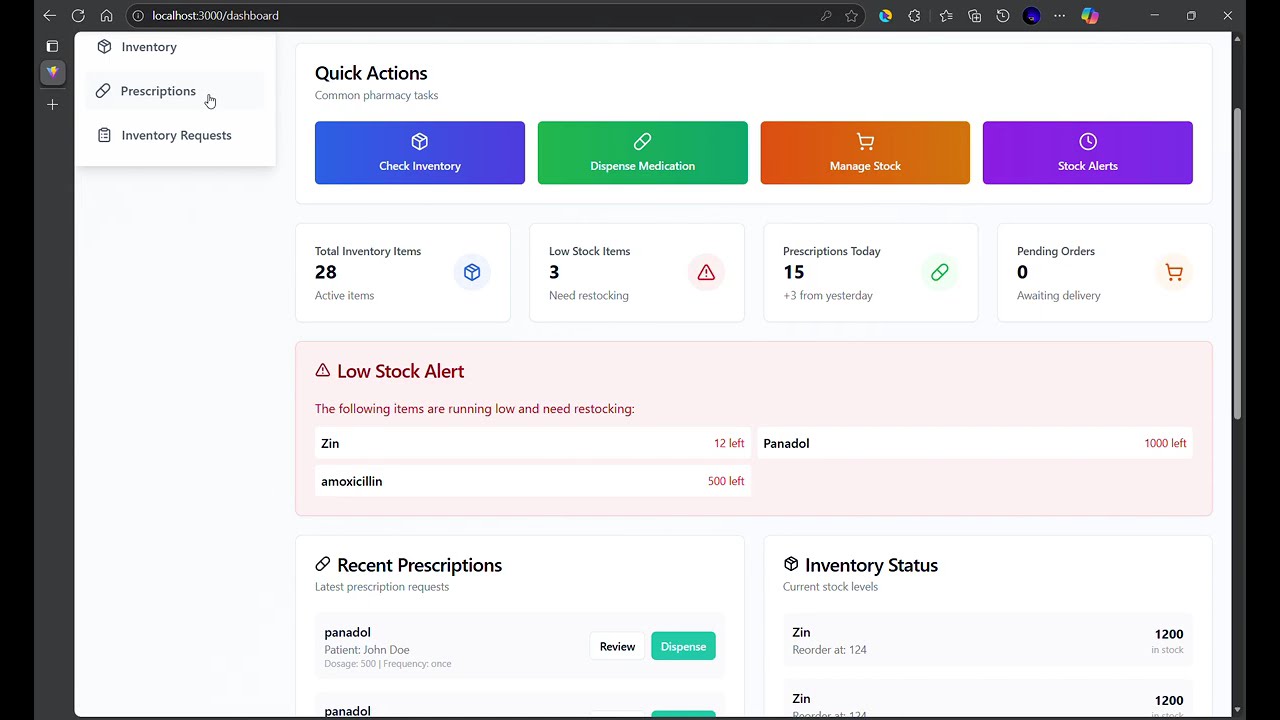Open browser Settings and more menu
1280x720 pixels.
[1060, 16]
